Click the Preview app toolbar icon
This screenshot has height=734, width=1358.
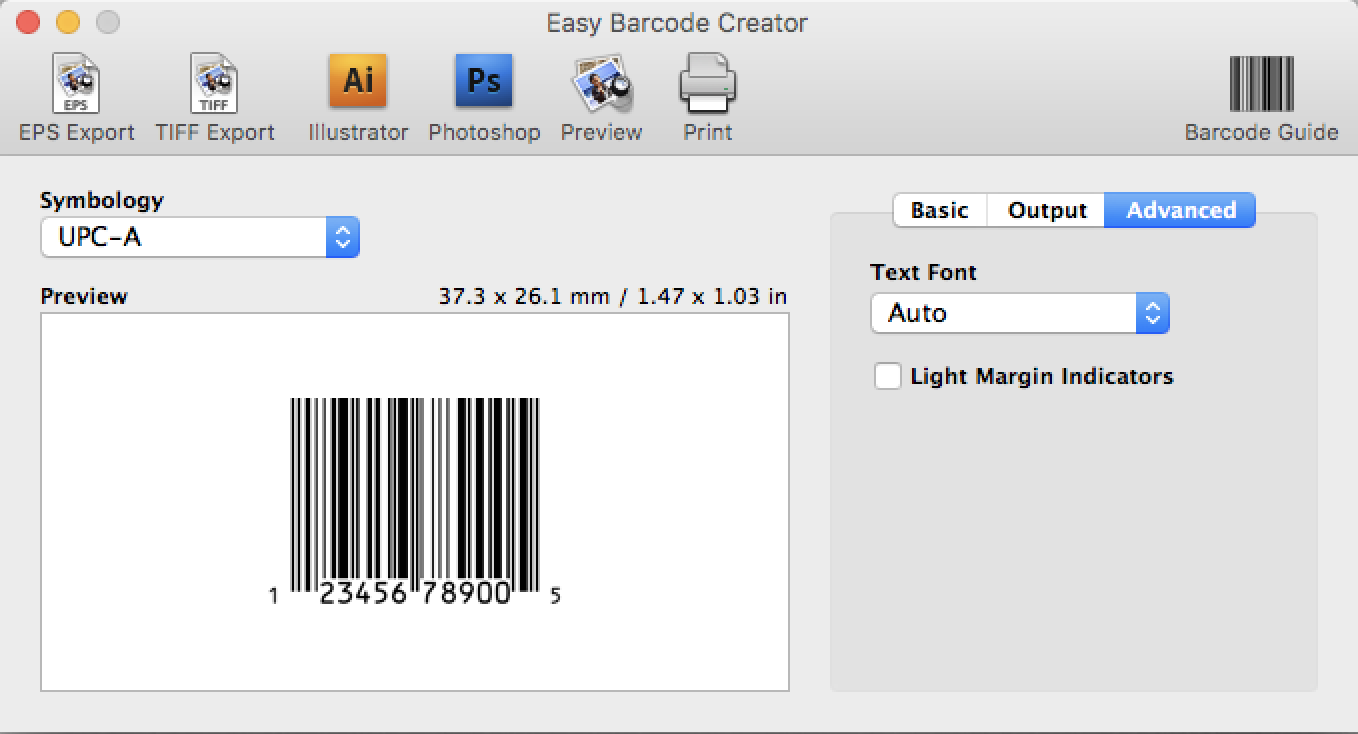point(601,85)
